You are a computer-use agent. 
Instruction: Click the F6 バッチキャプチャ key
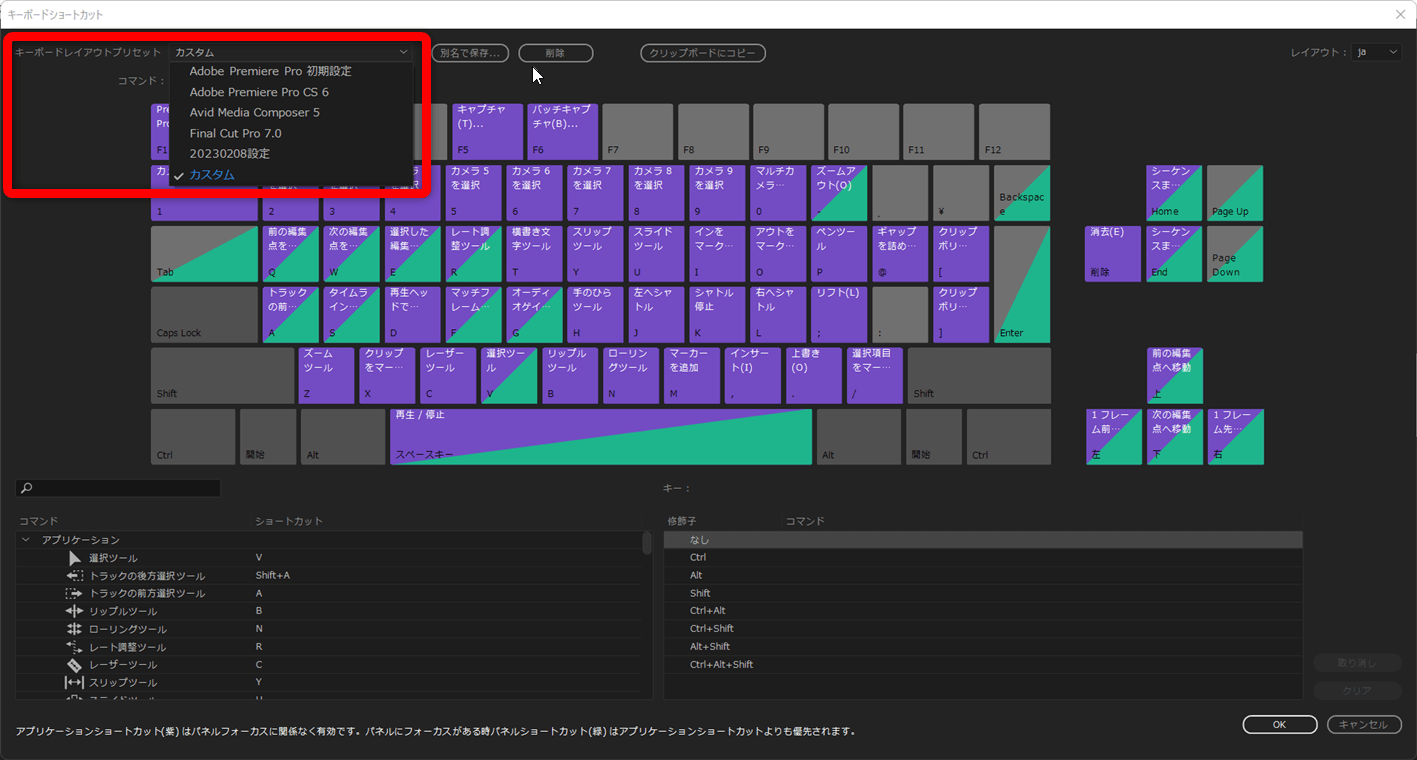[x=563, y=131]
